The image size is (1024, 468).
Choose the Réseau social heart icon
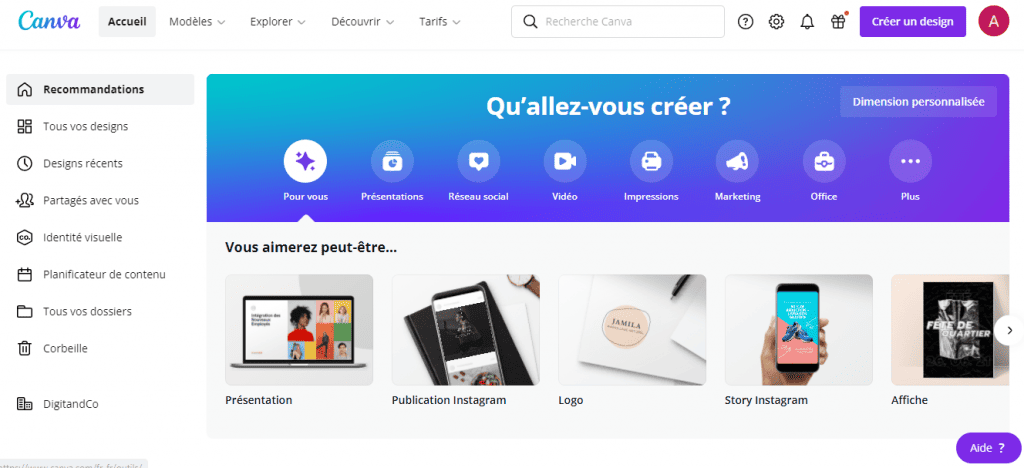(x=479, y=161)
